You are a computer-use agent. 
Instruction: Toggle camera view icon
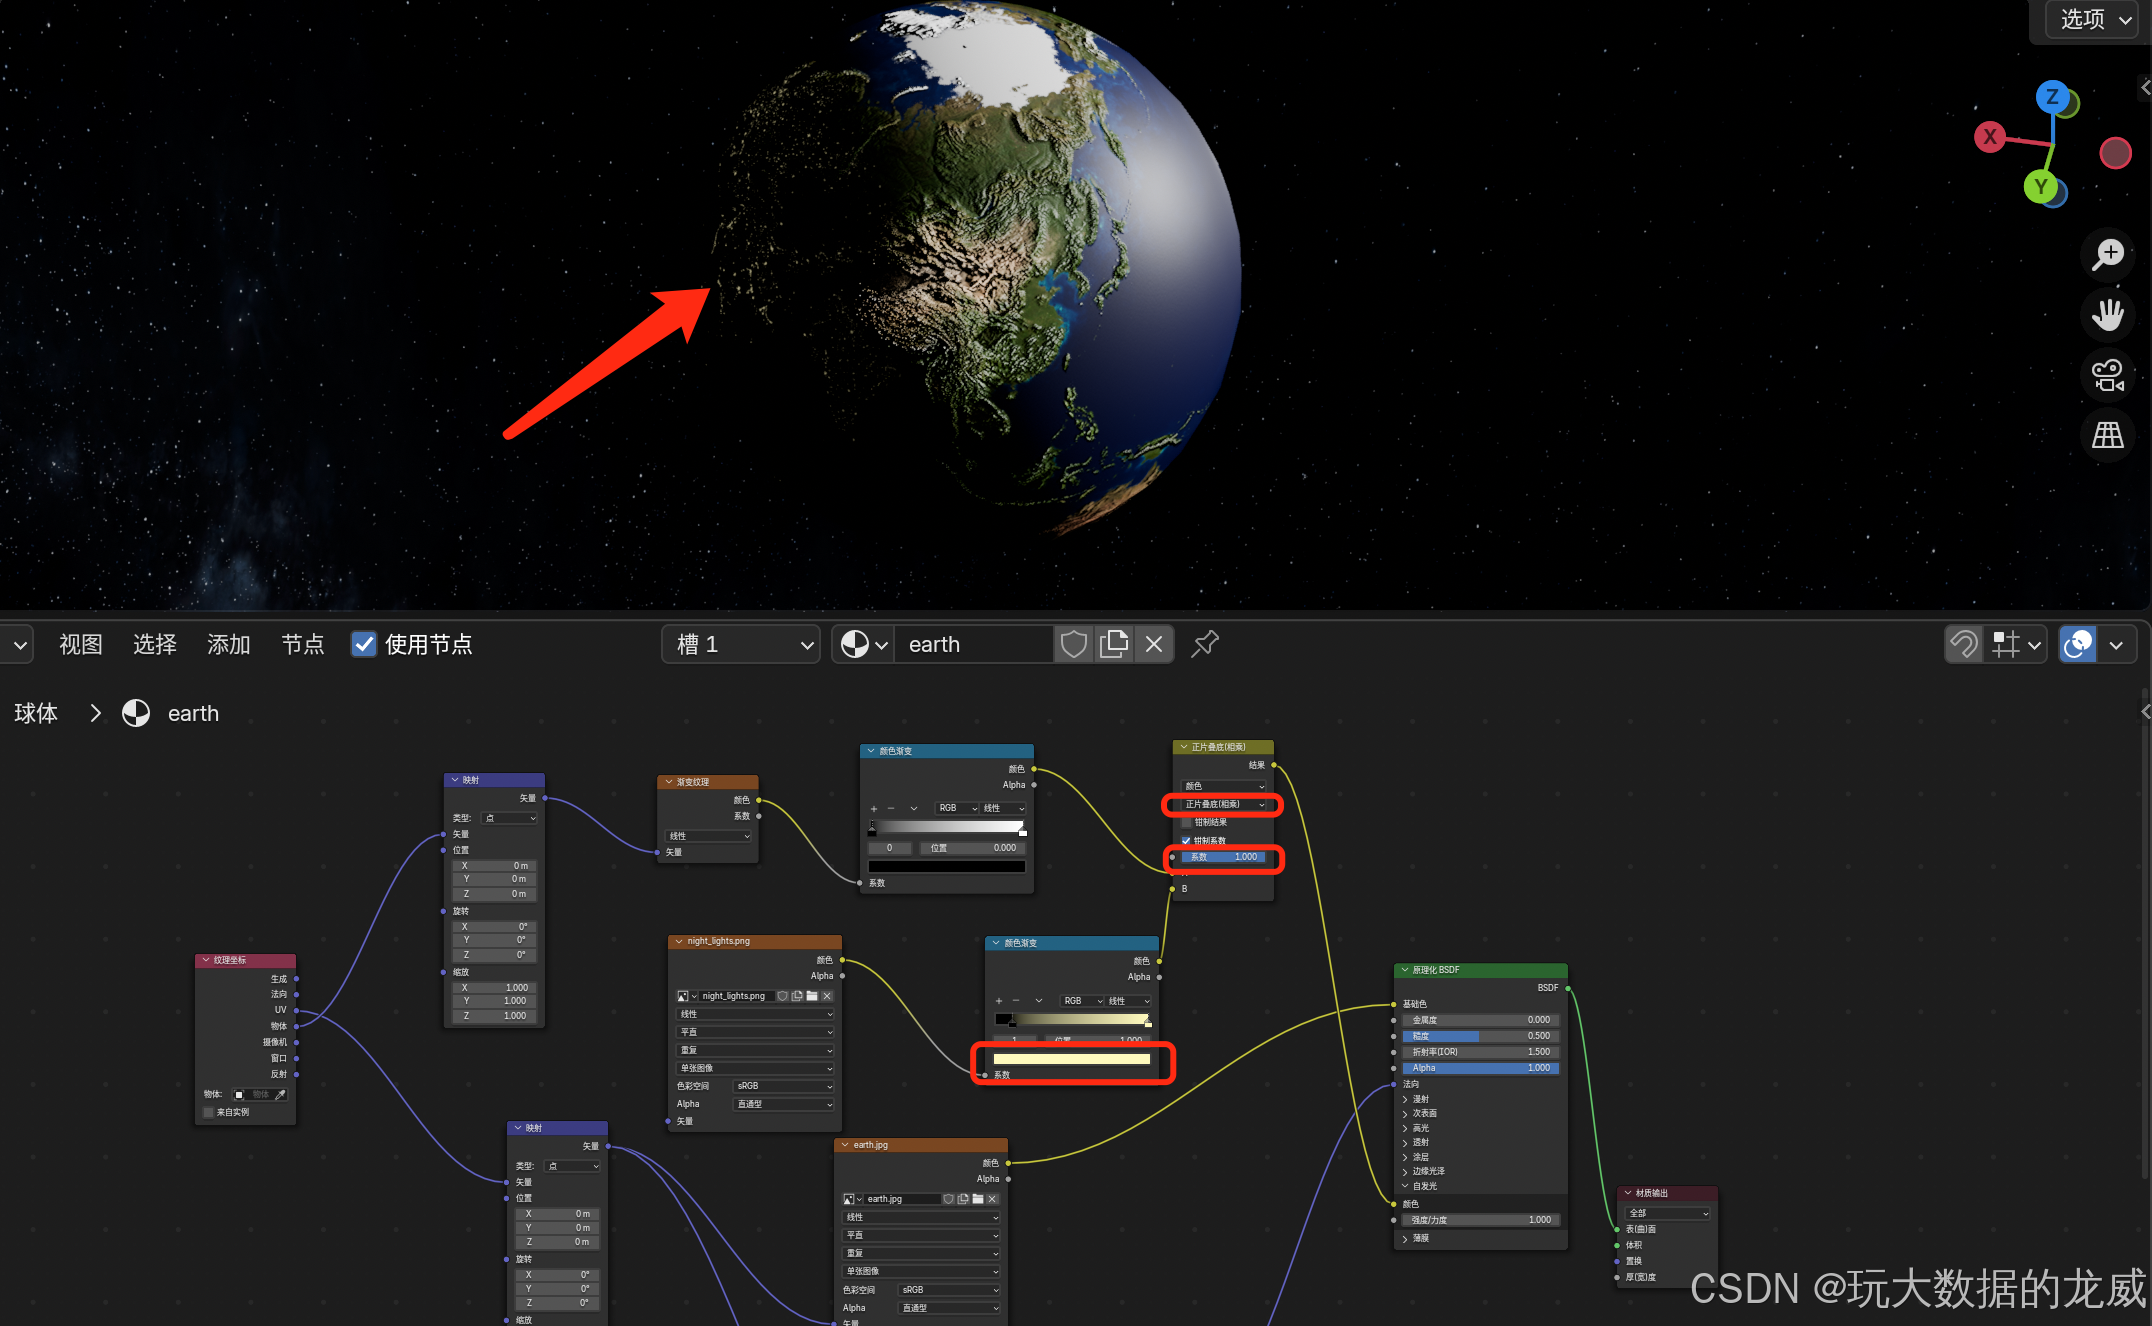[x=2108, y=375]
